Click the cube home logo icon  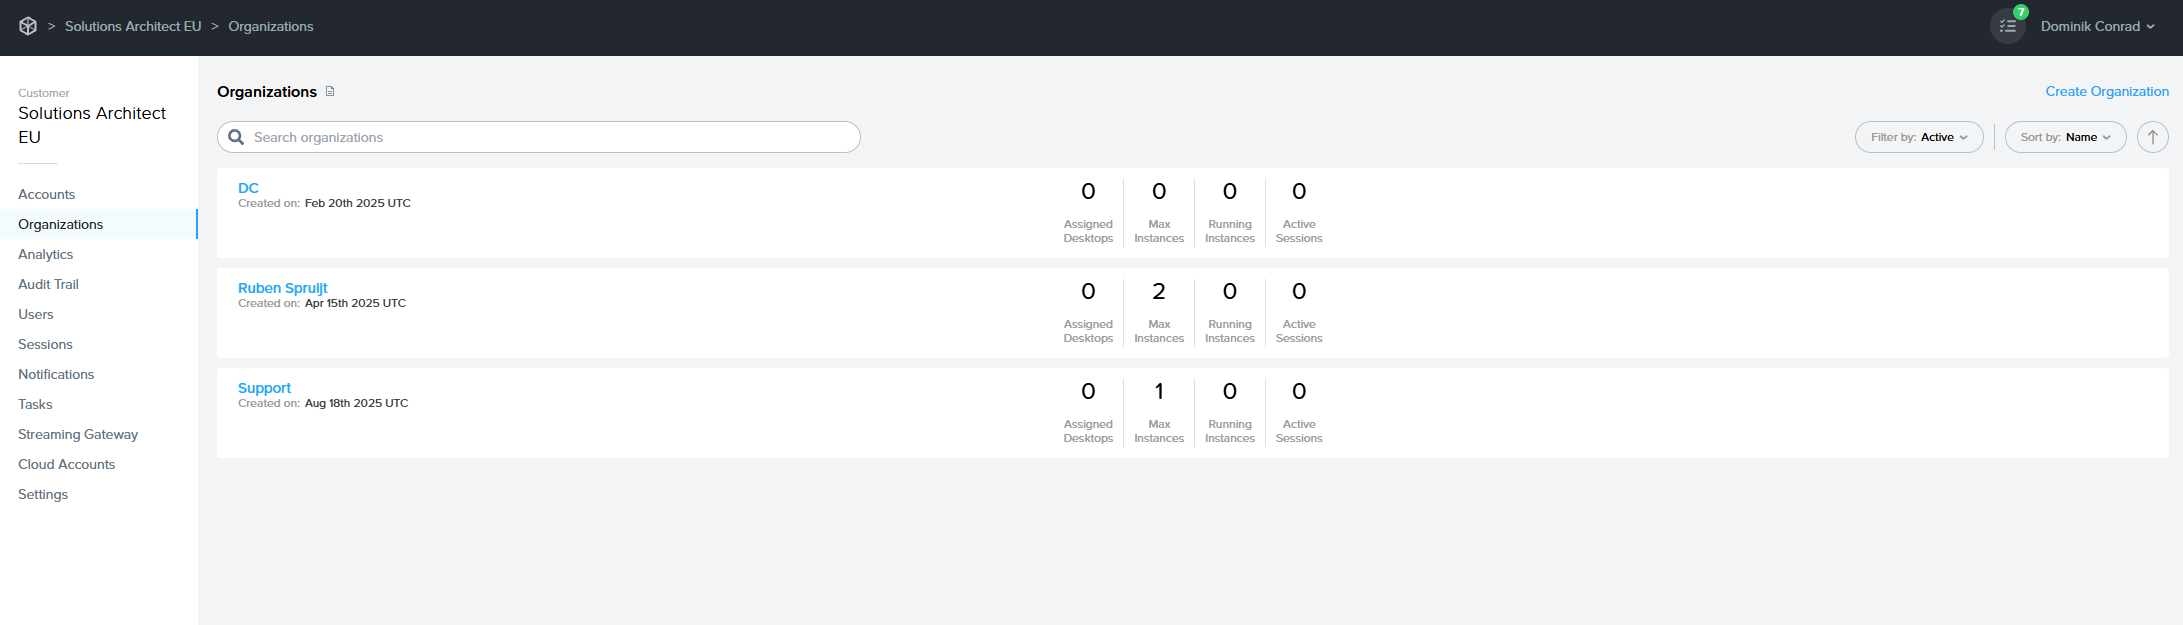(x=28, y=26)
